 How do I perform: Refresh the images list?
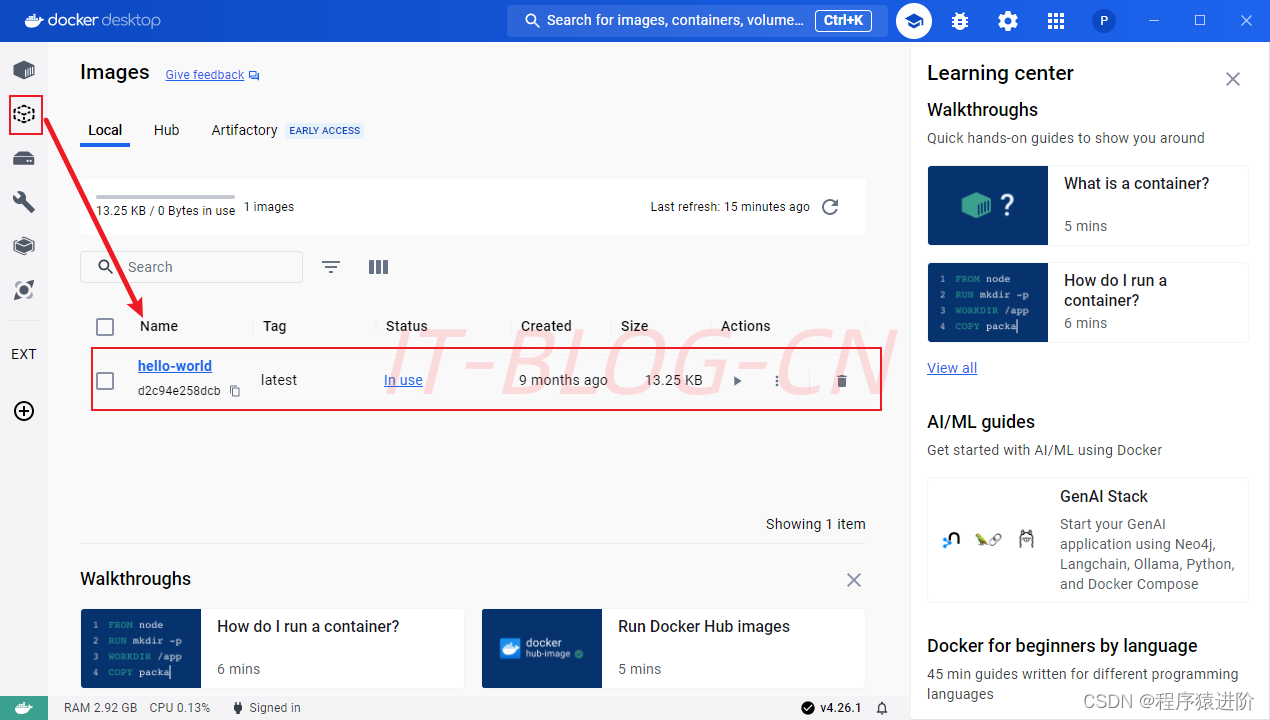[x=830, y=207]
